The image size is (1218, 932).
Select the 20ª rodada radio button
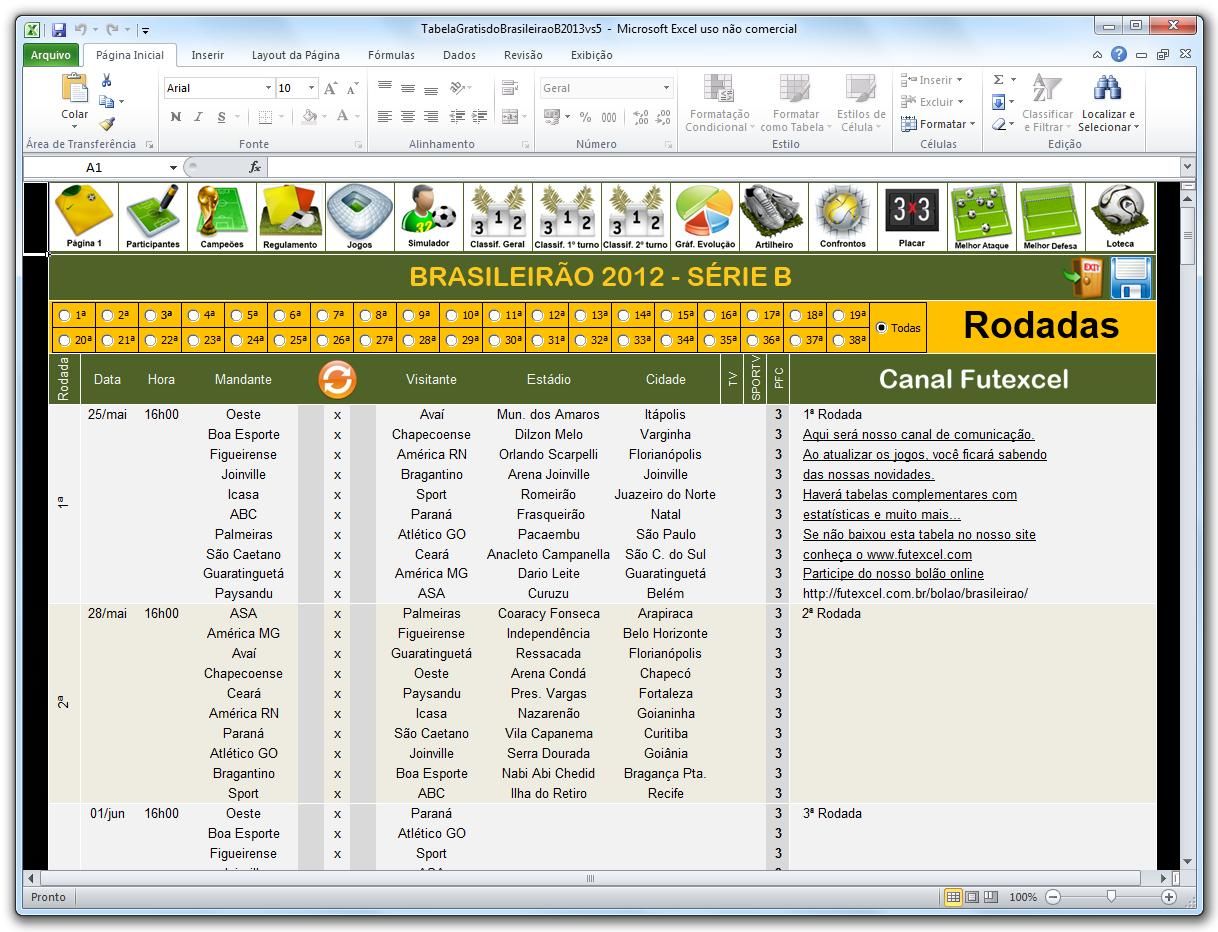(64, 340)
